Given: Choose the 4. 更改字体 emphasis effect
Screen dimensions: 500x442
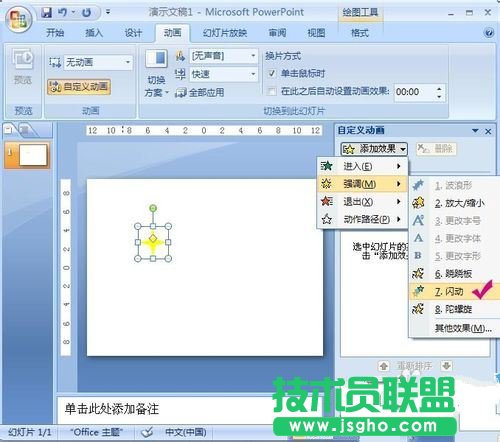Looking at the screenshot, I should tap(454, 238).
